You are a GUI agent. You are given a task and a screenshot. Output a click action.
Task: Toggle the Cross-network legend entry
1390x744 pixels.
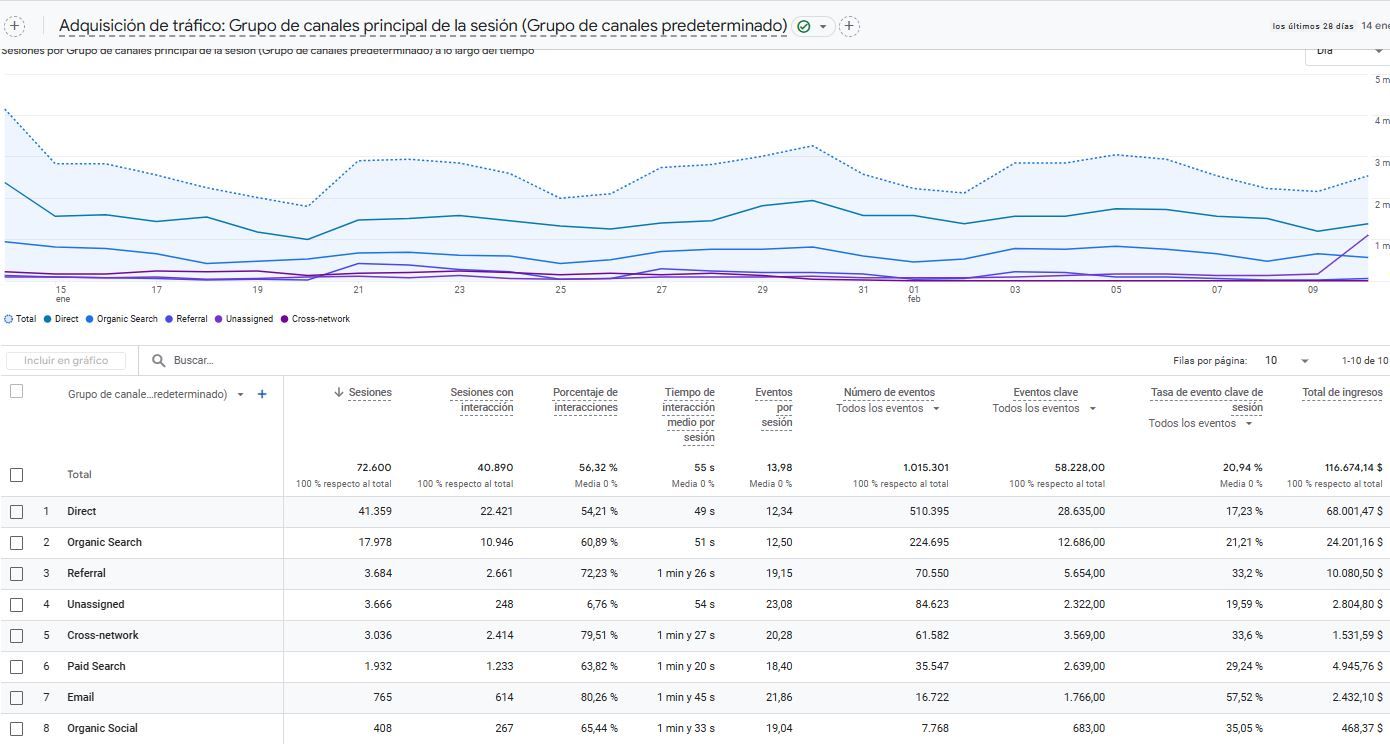point(315,319)
